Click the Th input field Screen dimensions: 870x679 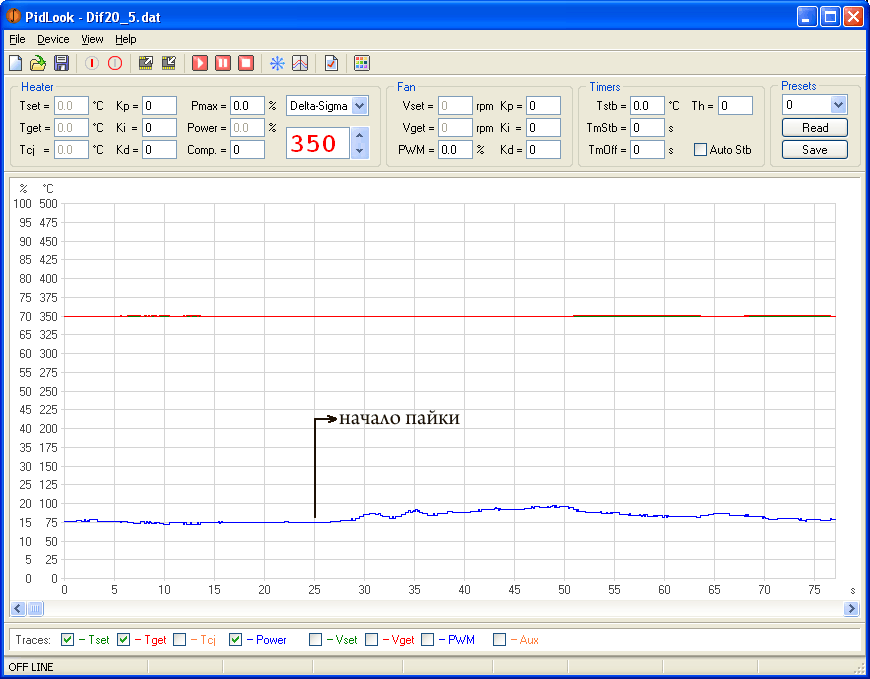[736, 105]
